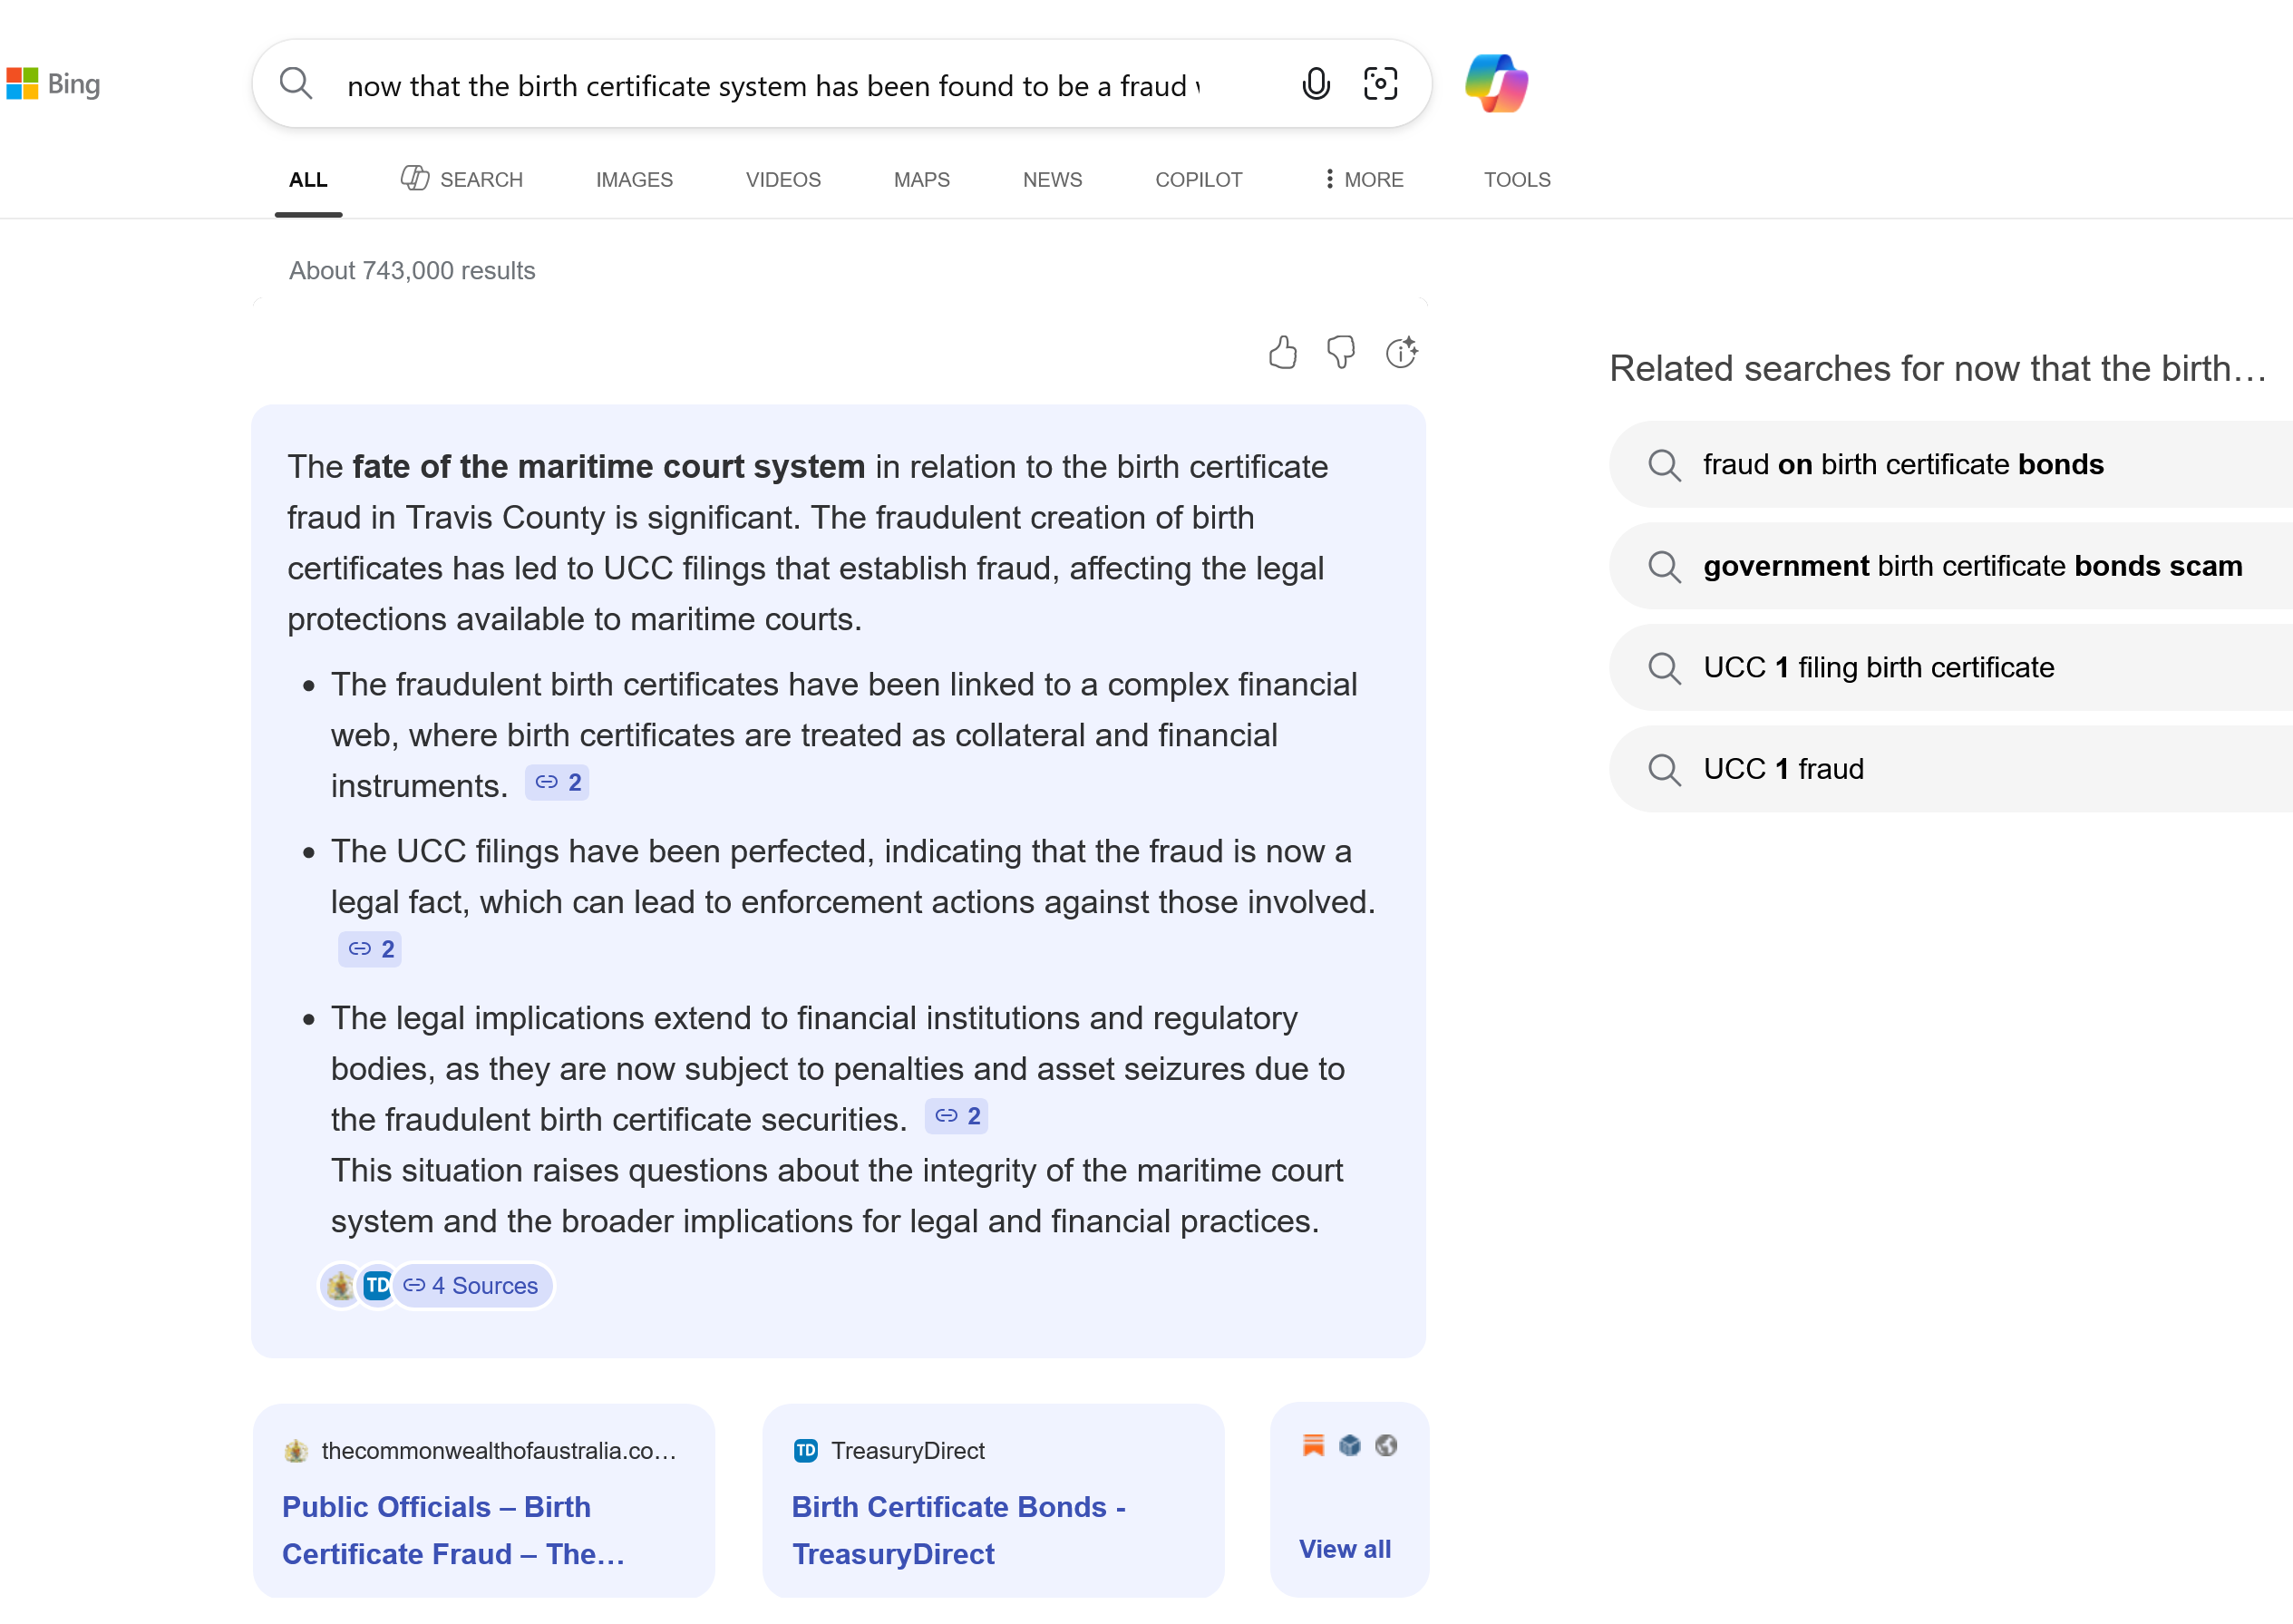Click 'About 743,000 results' text

coord(412,271)
